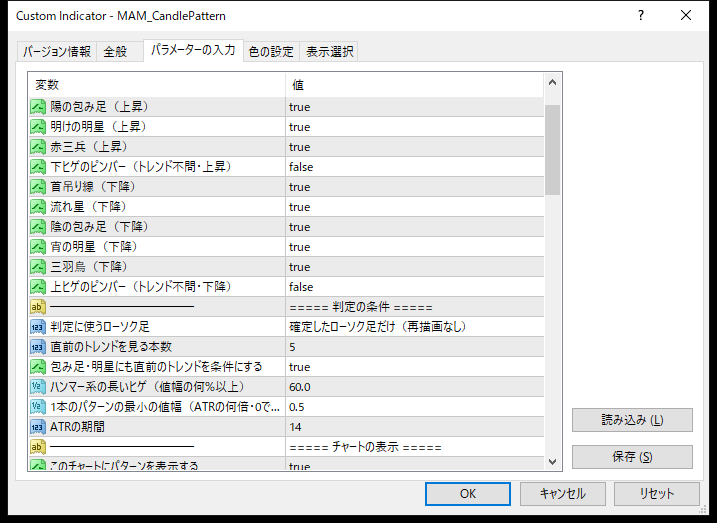
Task: Edit value 60.0 of ハンマー系の長いヒゲ
Action: (415, 387)
